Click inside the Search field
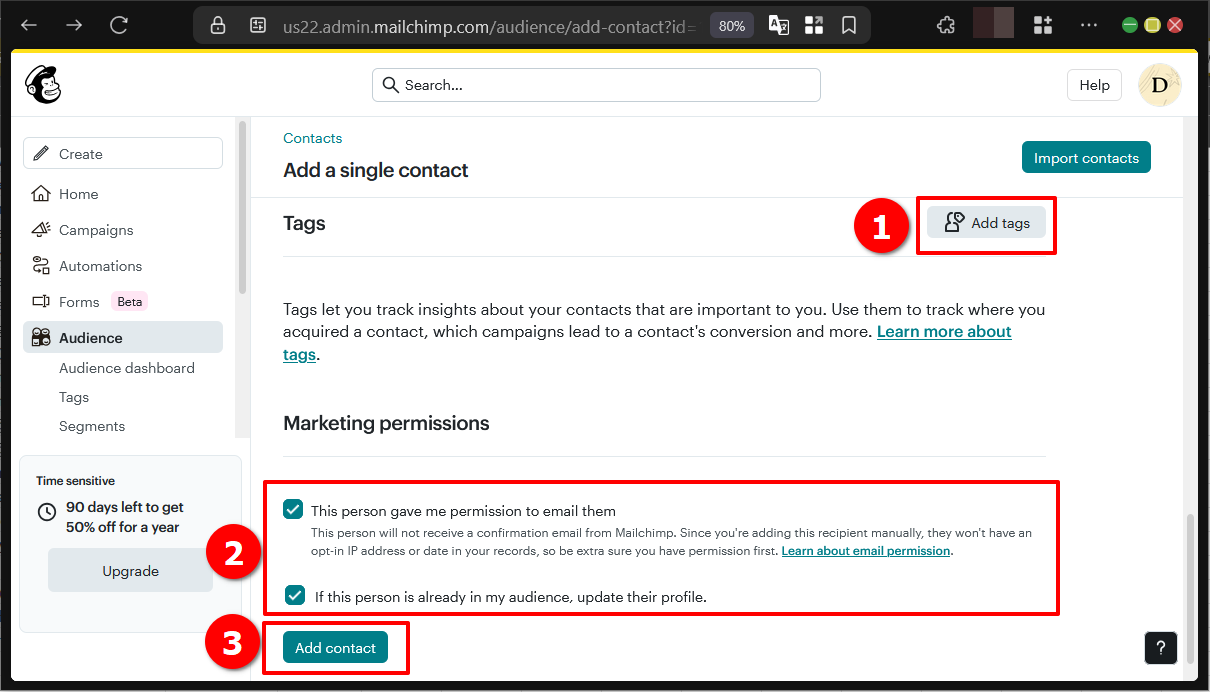 coord(596,85)
